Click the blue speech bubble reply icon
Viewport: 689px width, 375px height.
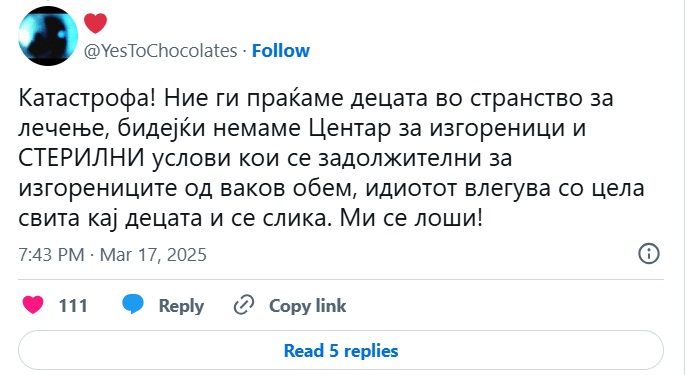tap(133, 304)
